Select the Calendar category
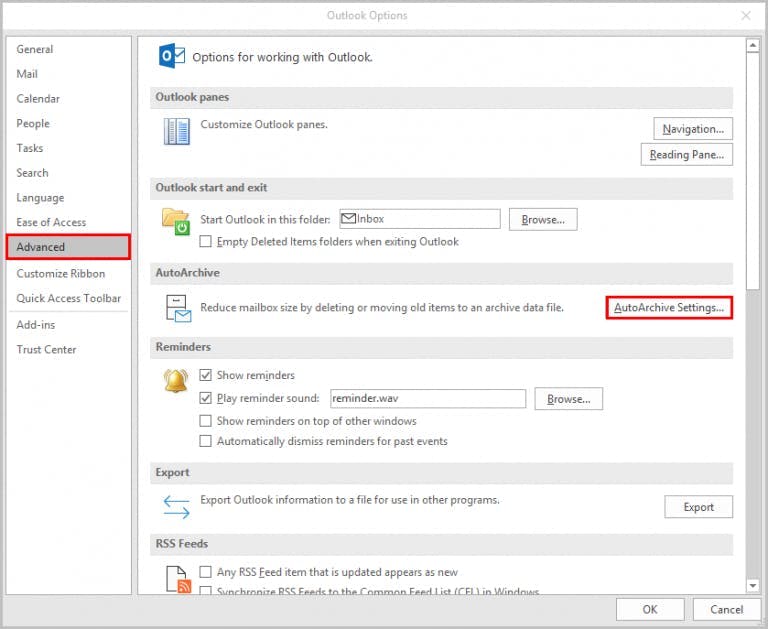Screen dimensions: 768x629 pos(69,99)
